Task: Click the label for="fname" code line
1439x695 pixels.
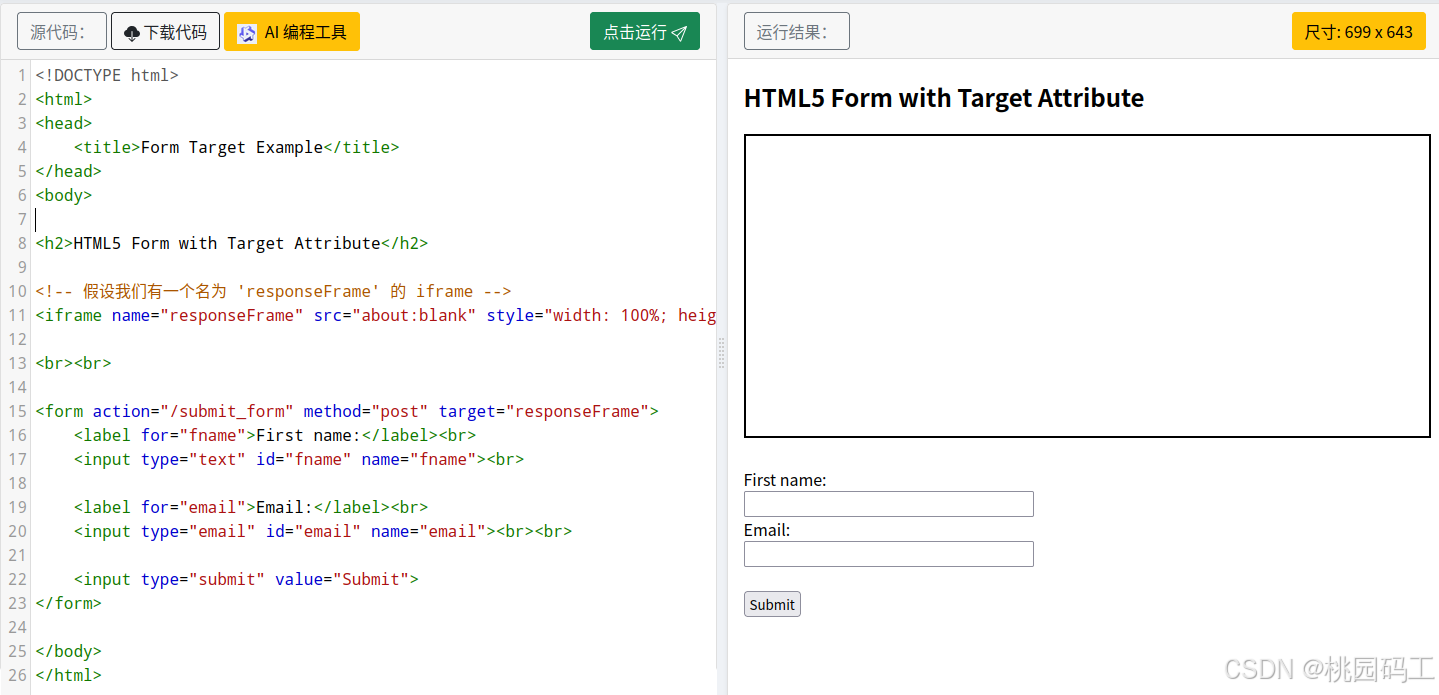Action: tap(275, 435)
